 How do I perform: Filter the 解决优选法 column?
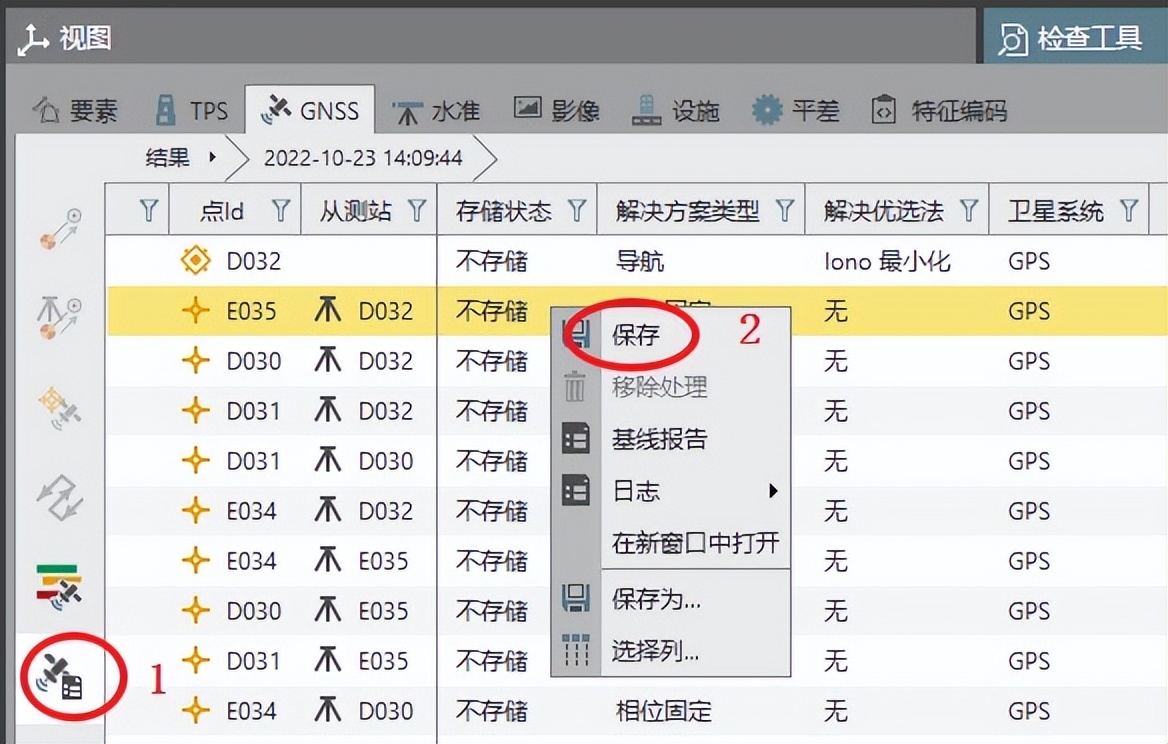point(969,211)
